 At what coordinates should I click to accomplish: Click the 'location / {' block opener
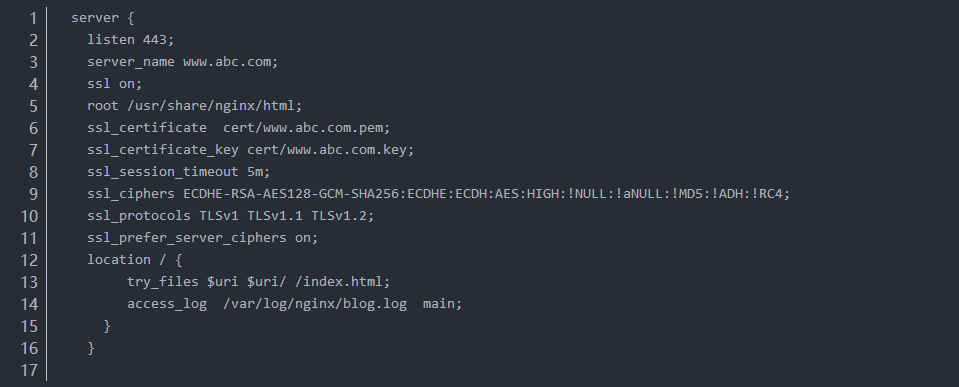click(x=135, y=260)
